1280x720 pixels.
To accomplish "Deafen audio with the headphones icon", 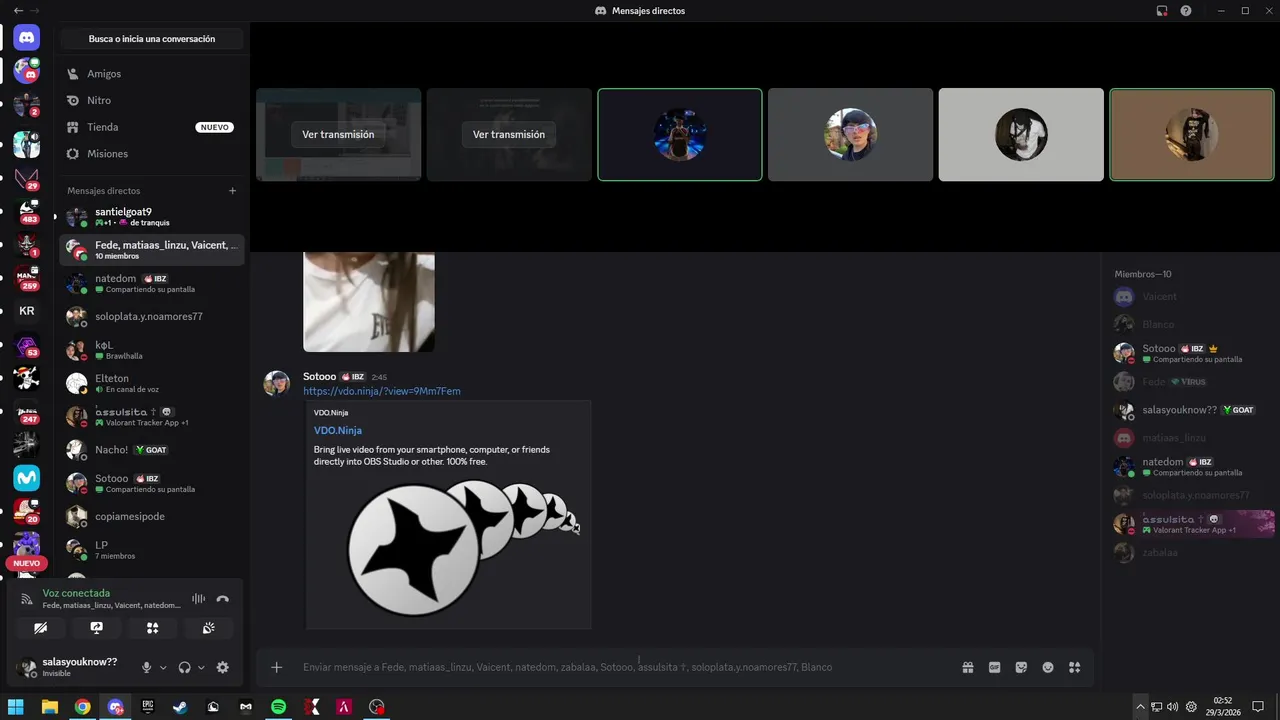I will 184,667.
